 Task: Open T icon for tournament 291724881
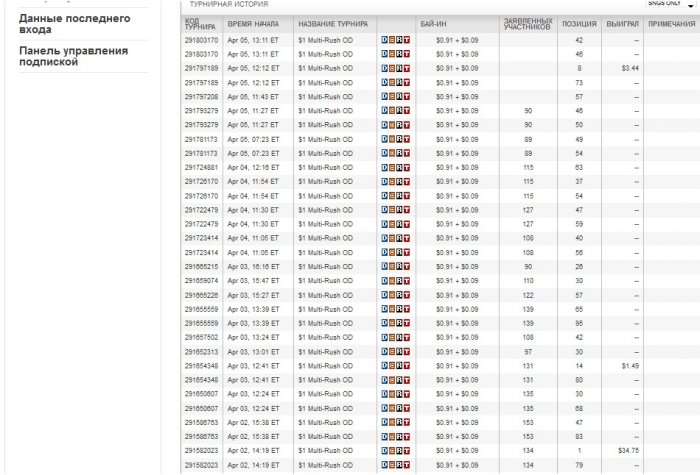407,167
